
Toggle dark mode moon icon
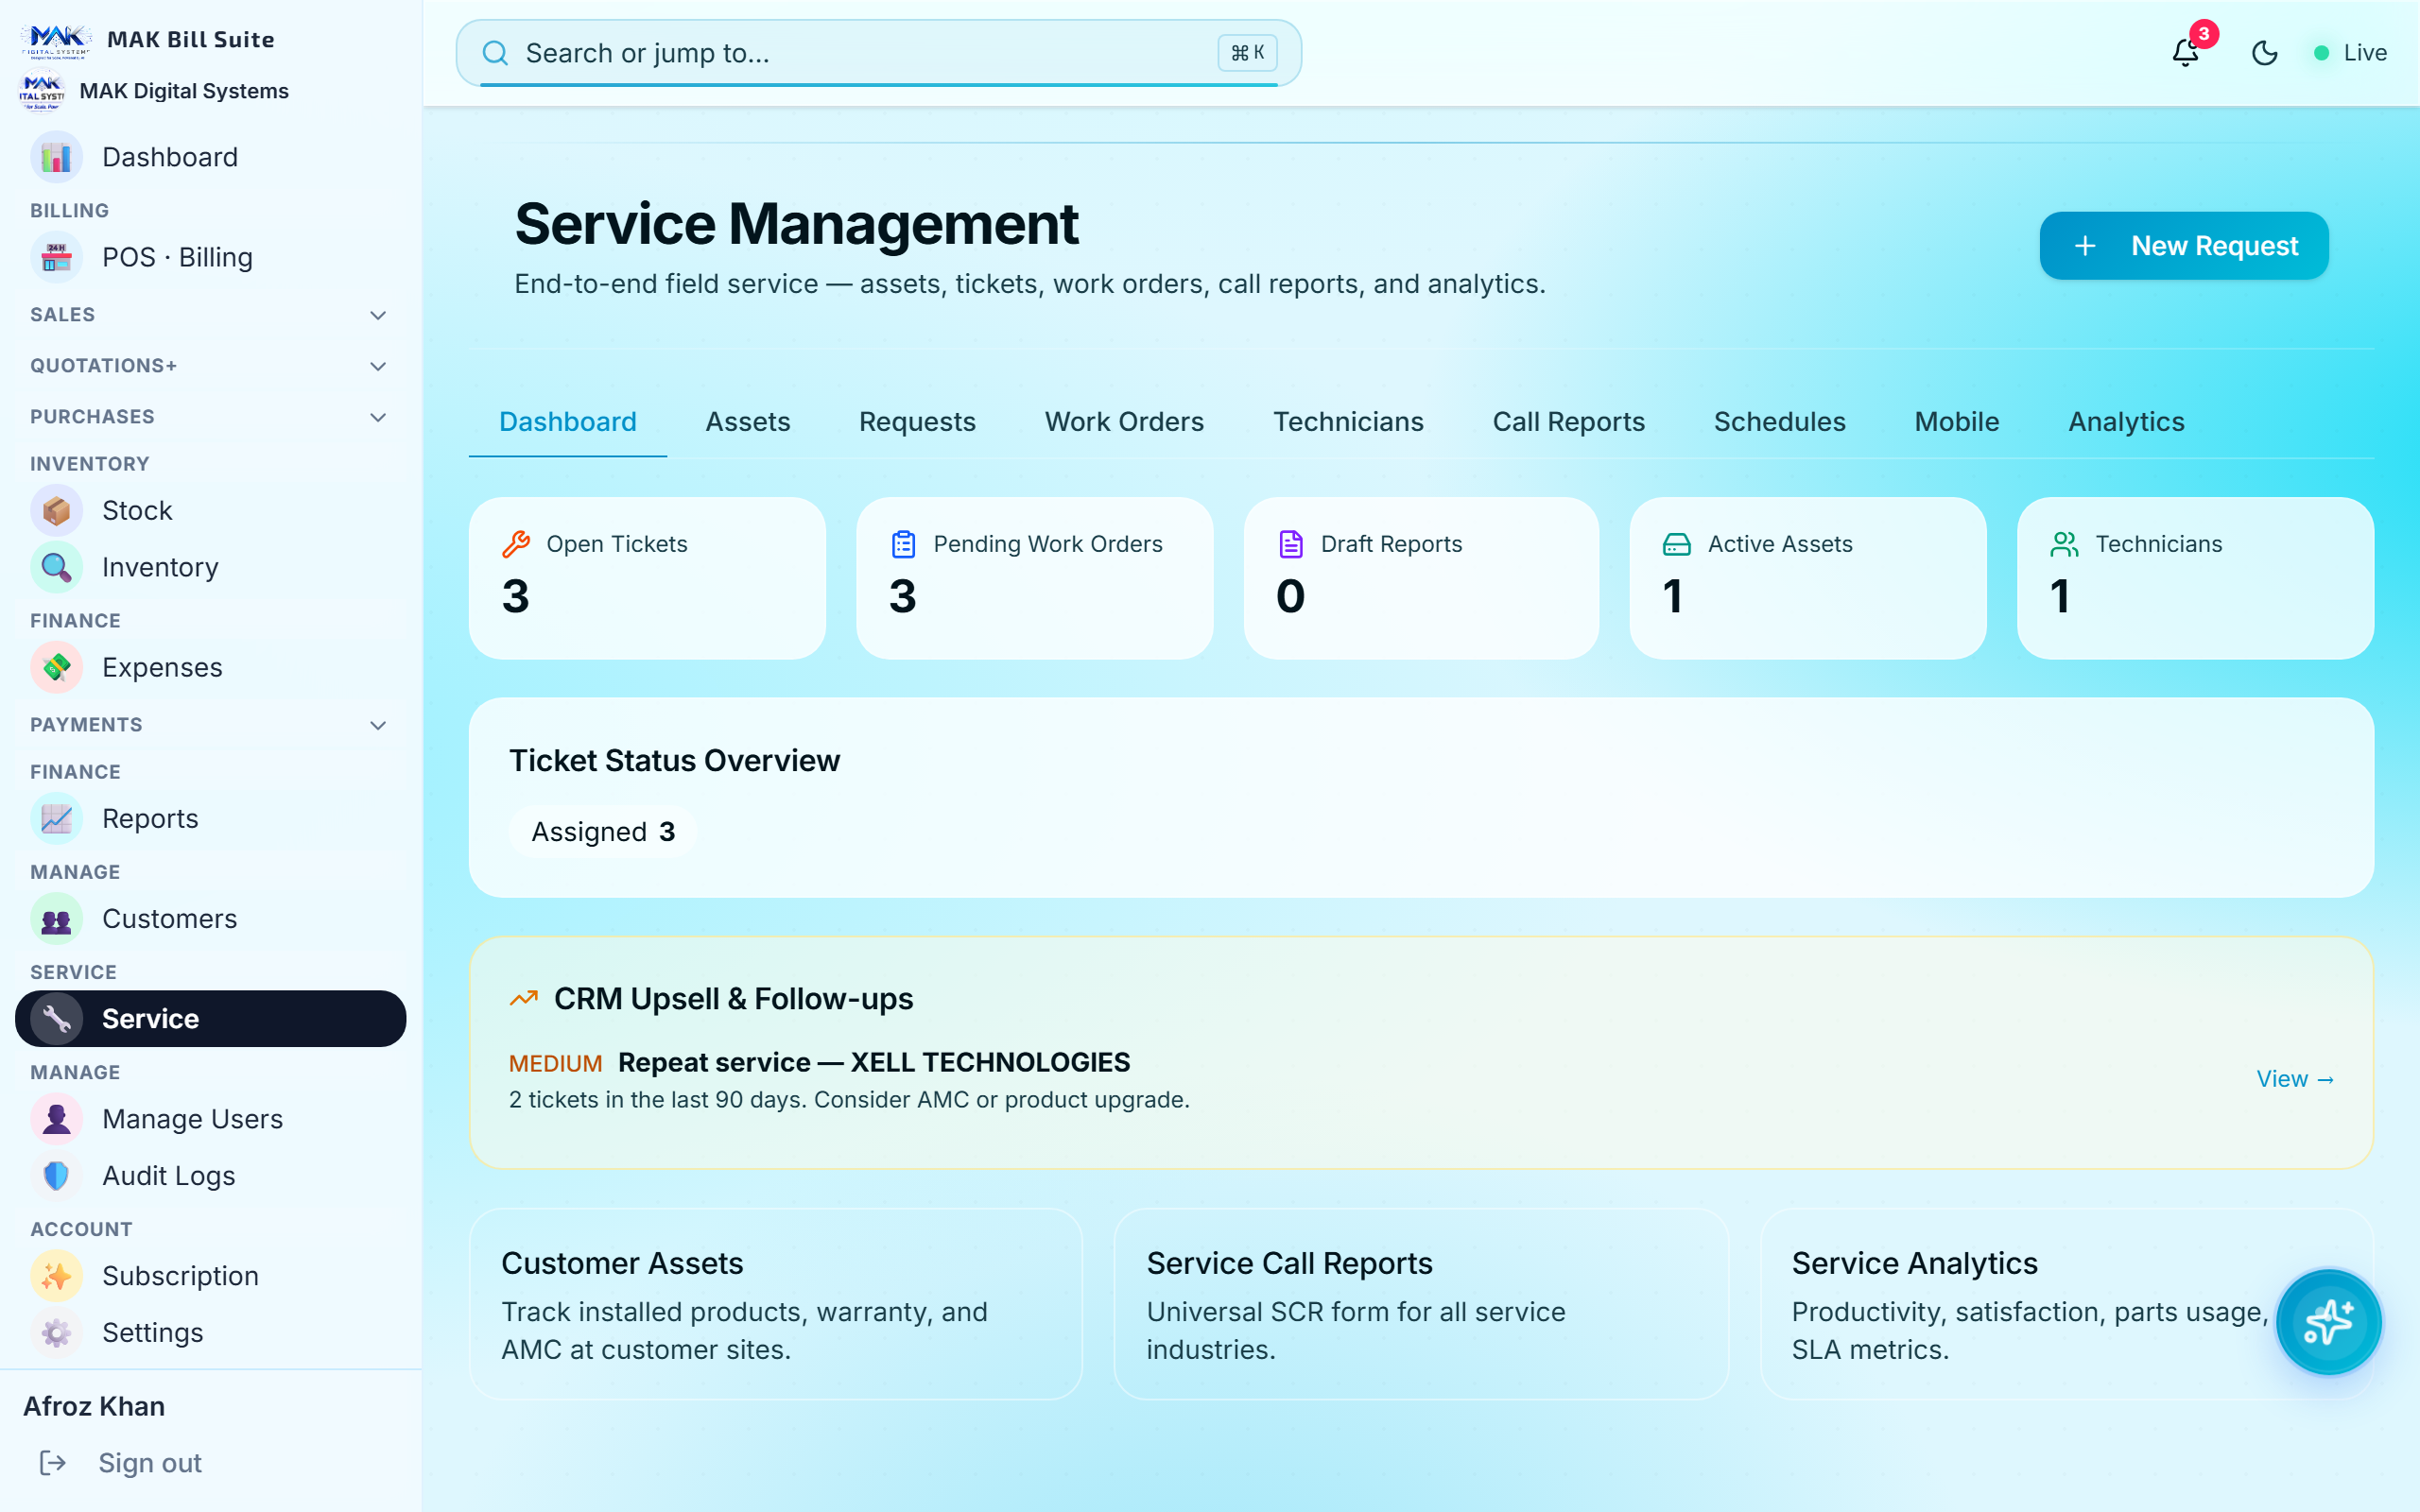pos(2264,53)
